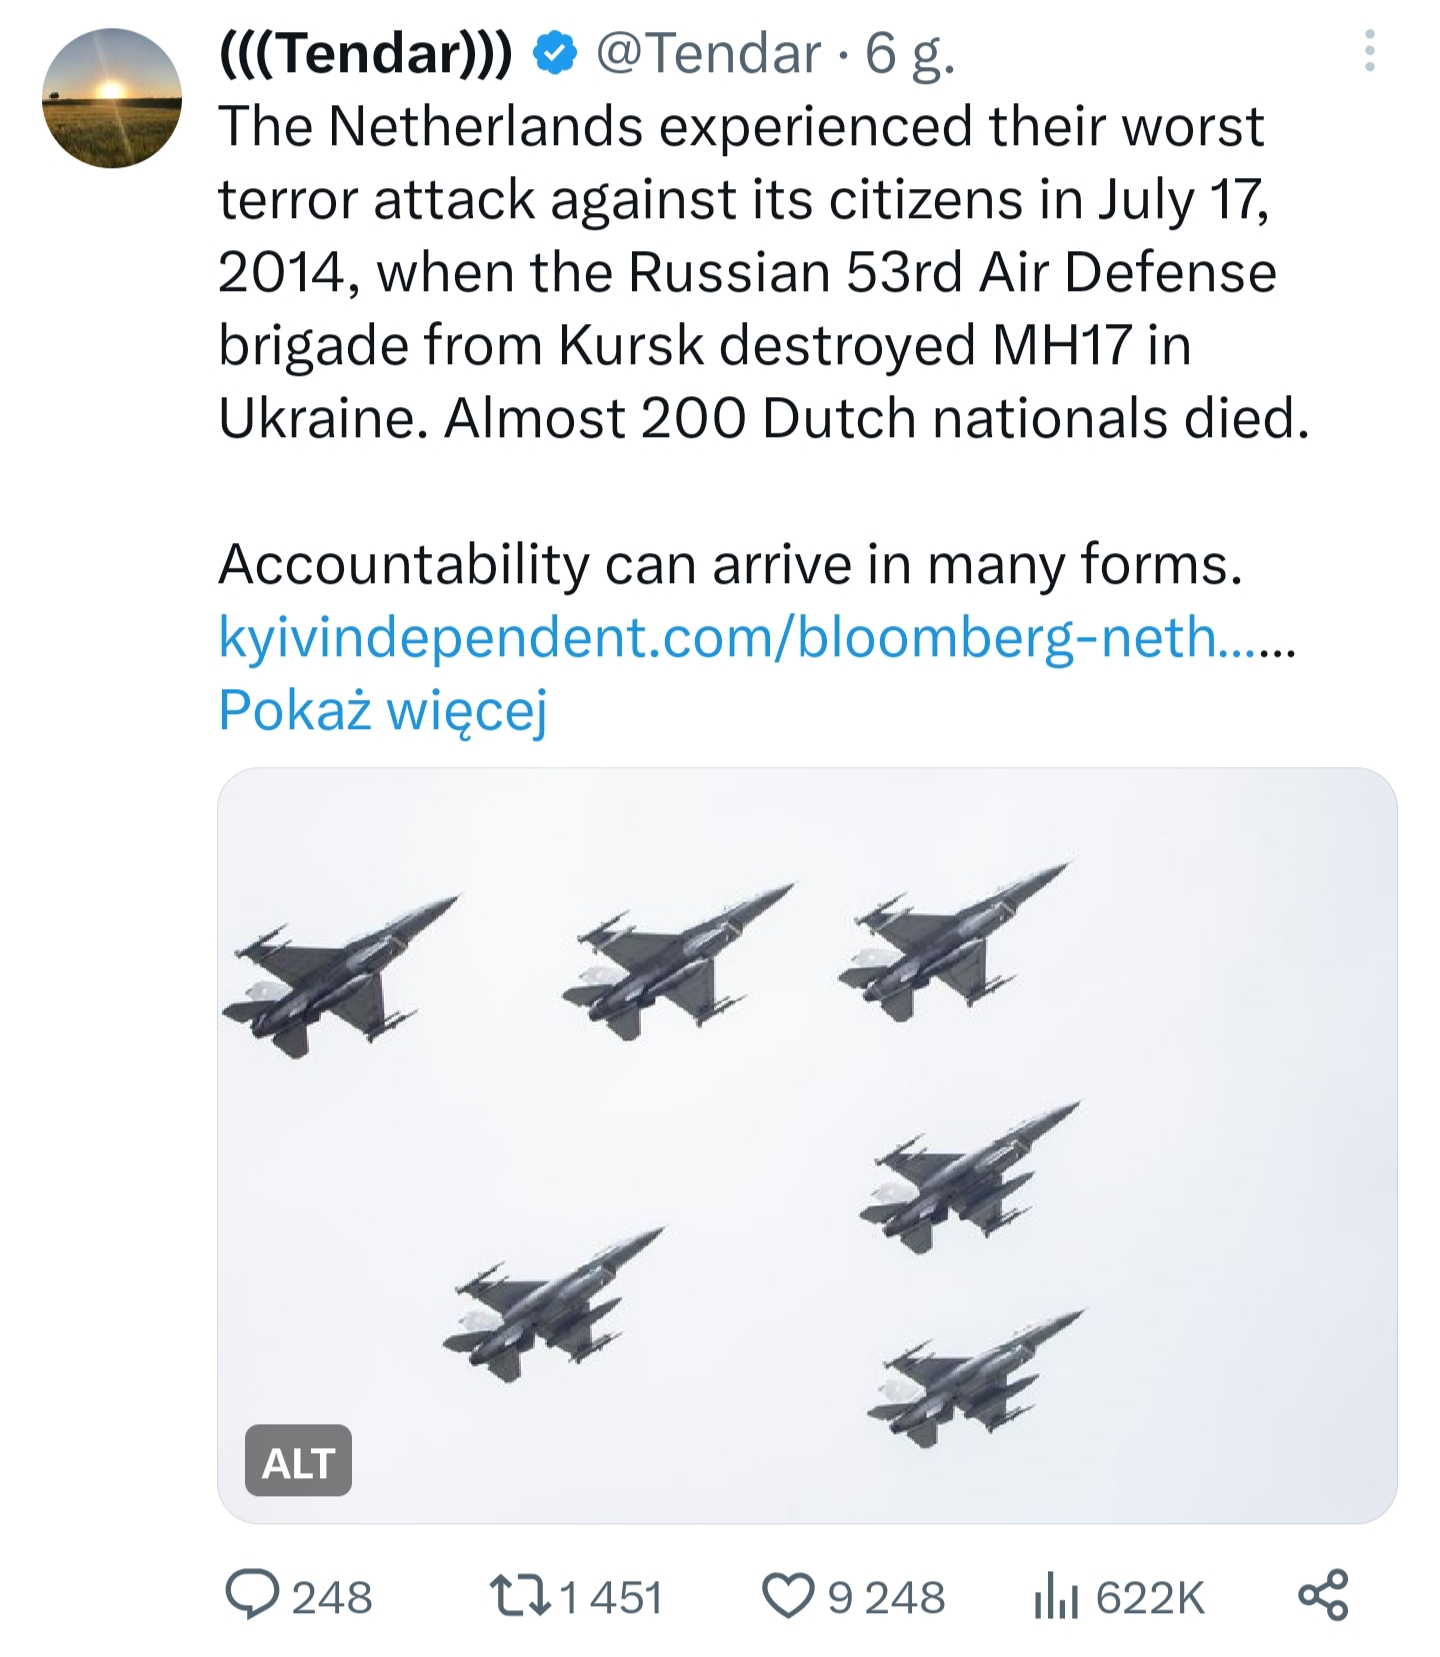Click the @Tendar handle

pos(708,53)
